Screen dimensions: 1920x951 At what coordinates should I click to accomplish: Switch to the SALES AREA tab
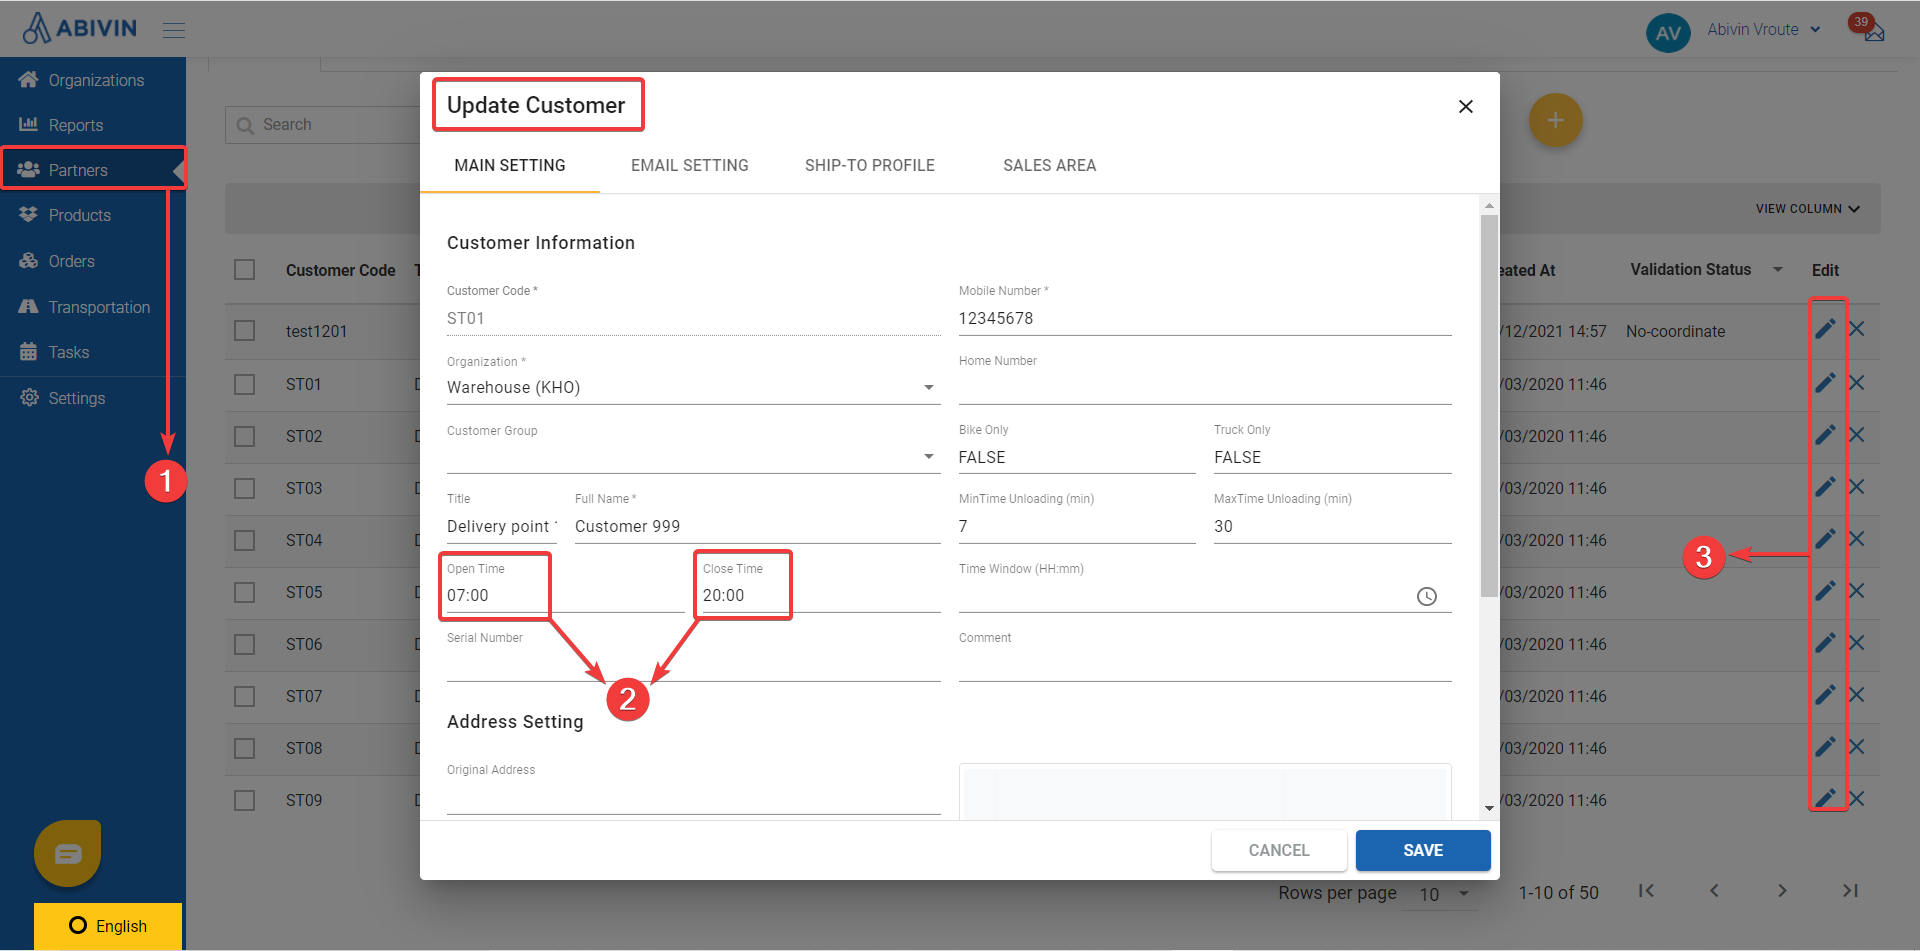pos(1050,166)
